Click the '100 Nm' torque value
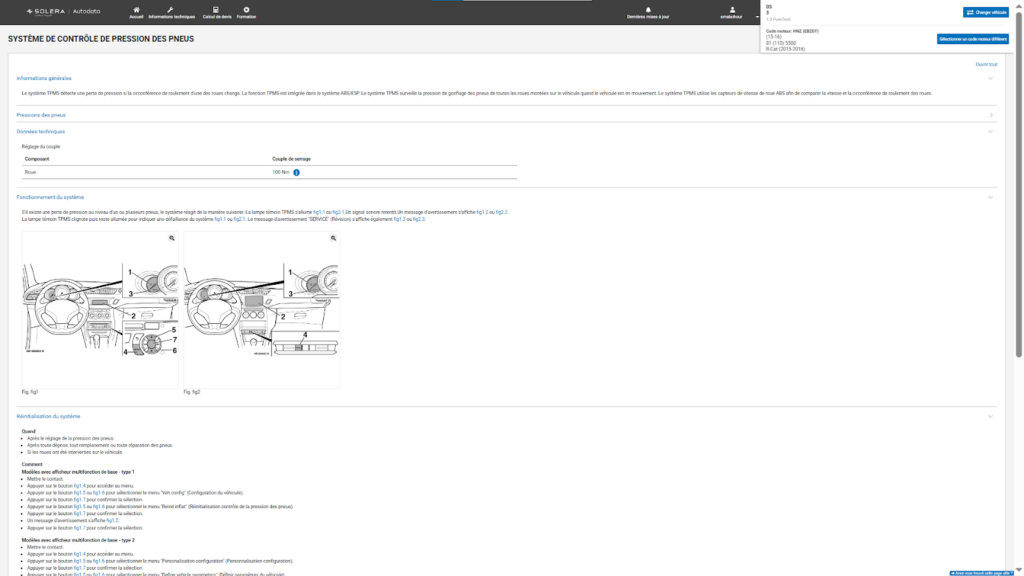 pos(281,172)
